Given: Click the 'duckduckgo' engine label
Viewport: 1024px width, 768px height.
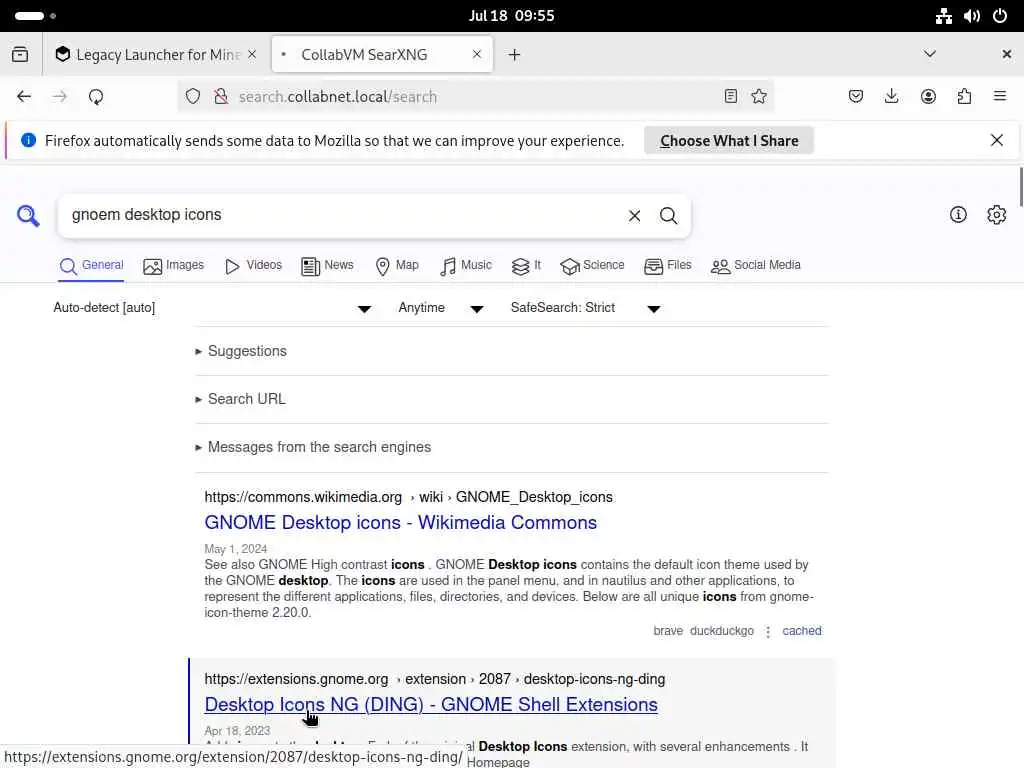Looking at the screenshot, I should pyautogui.click(x=722, y=631).
